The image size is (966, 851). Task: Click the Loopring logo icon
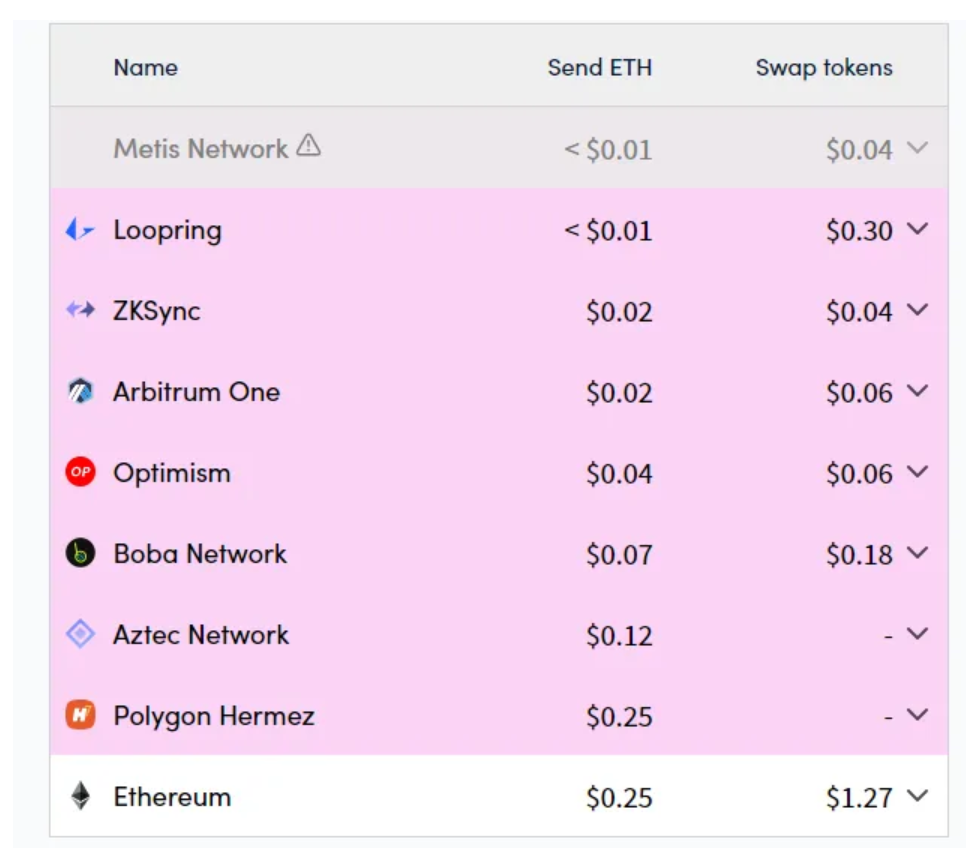click(x=80, y=231)
